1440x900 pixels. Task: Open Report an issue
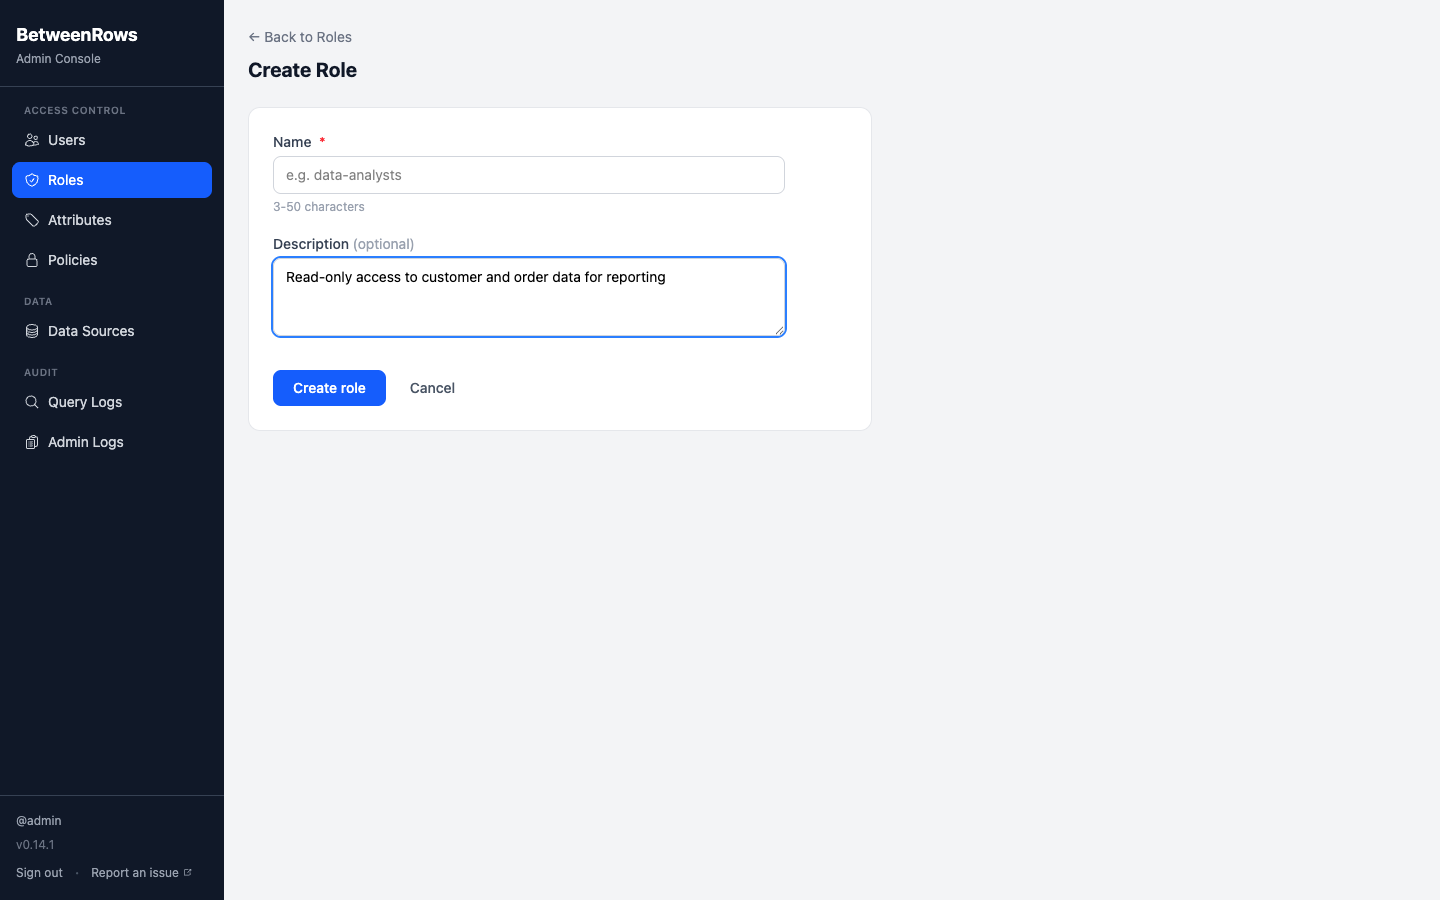[x=134, y=872]
